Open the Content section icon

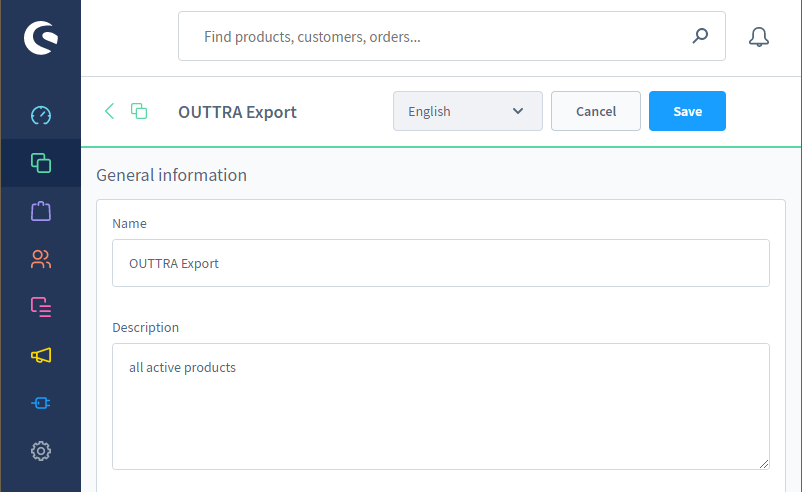pyautogui.click(x=41, y=307)
